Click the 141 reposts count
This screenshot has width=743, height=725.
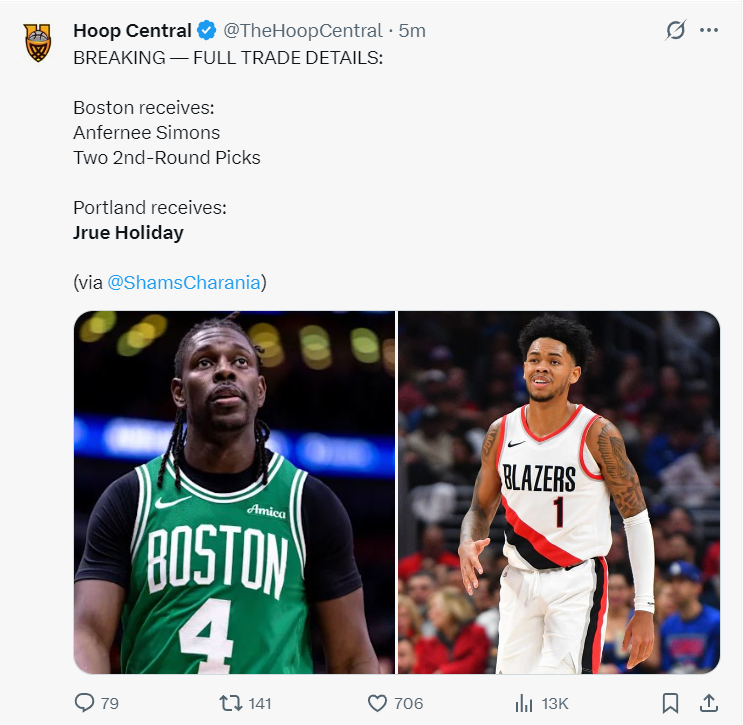pyautogui.click(x=260, y=704)
